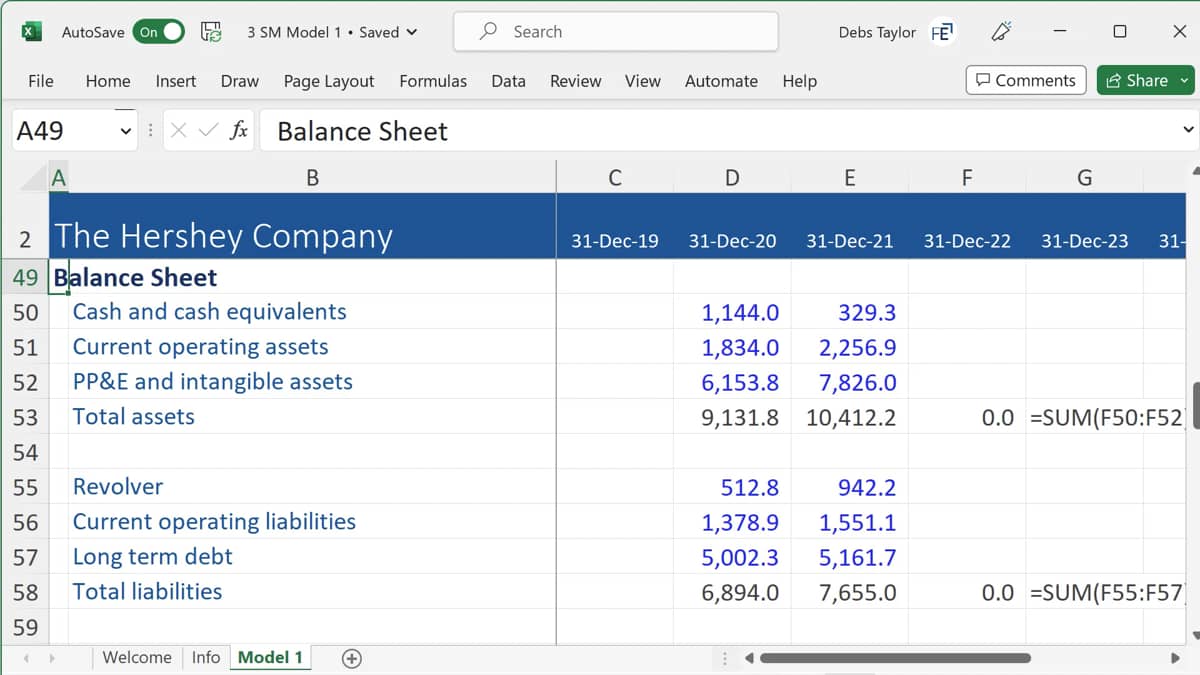This screenshot has width=1200, height=675.
Task: Open the Help ribbon tab
Action: point(800,81)
